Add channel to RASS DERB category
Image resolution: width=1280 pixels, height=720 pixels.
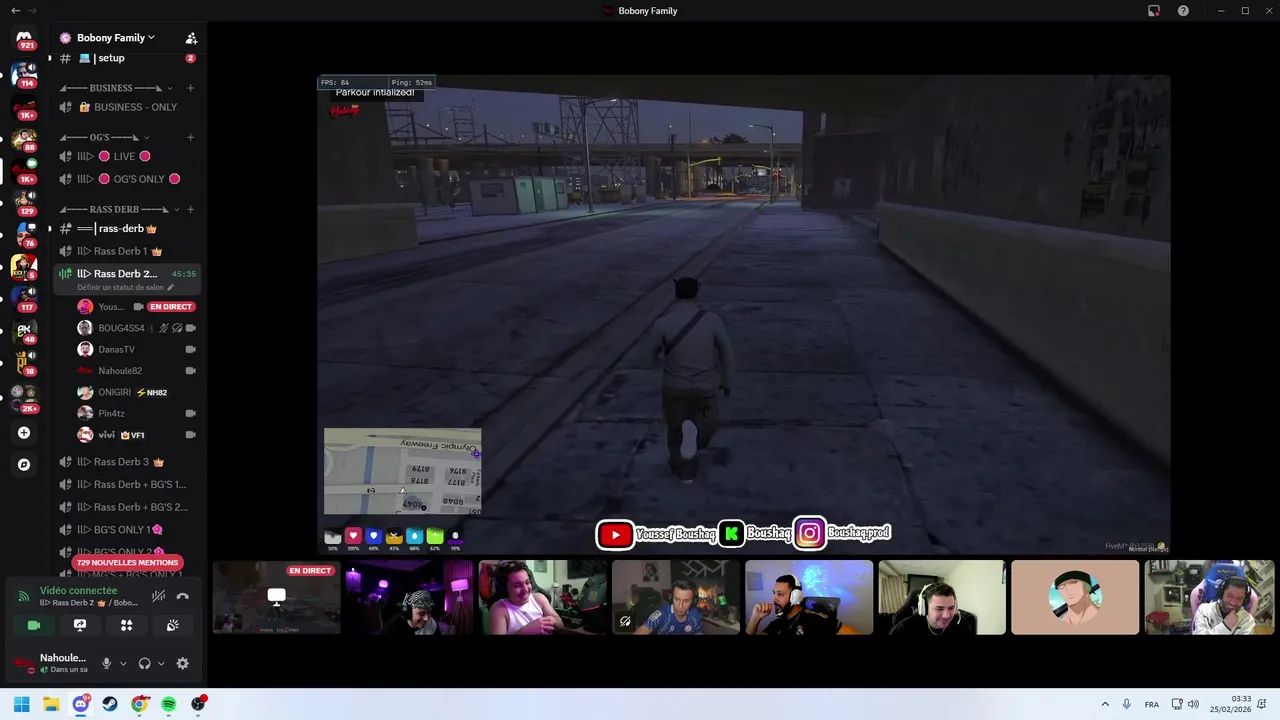coord(190,209)
